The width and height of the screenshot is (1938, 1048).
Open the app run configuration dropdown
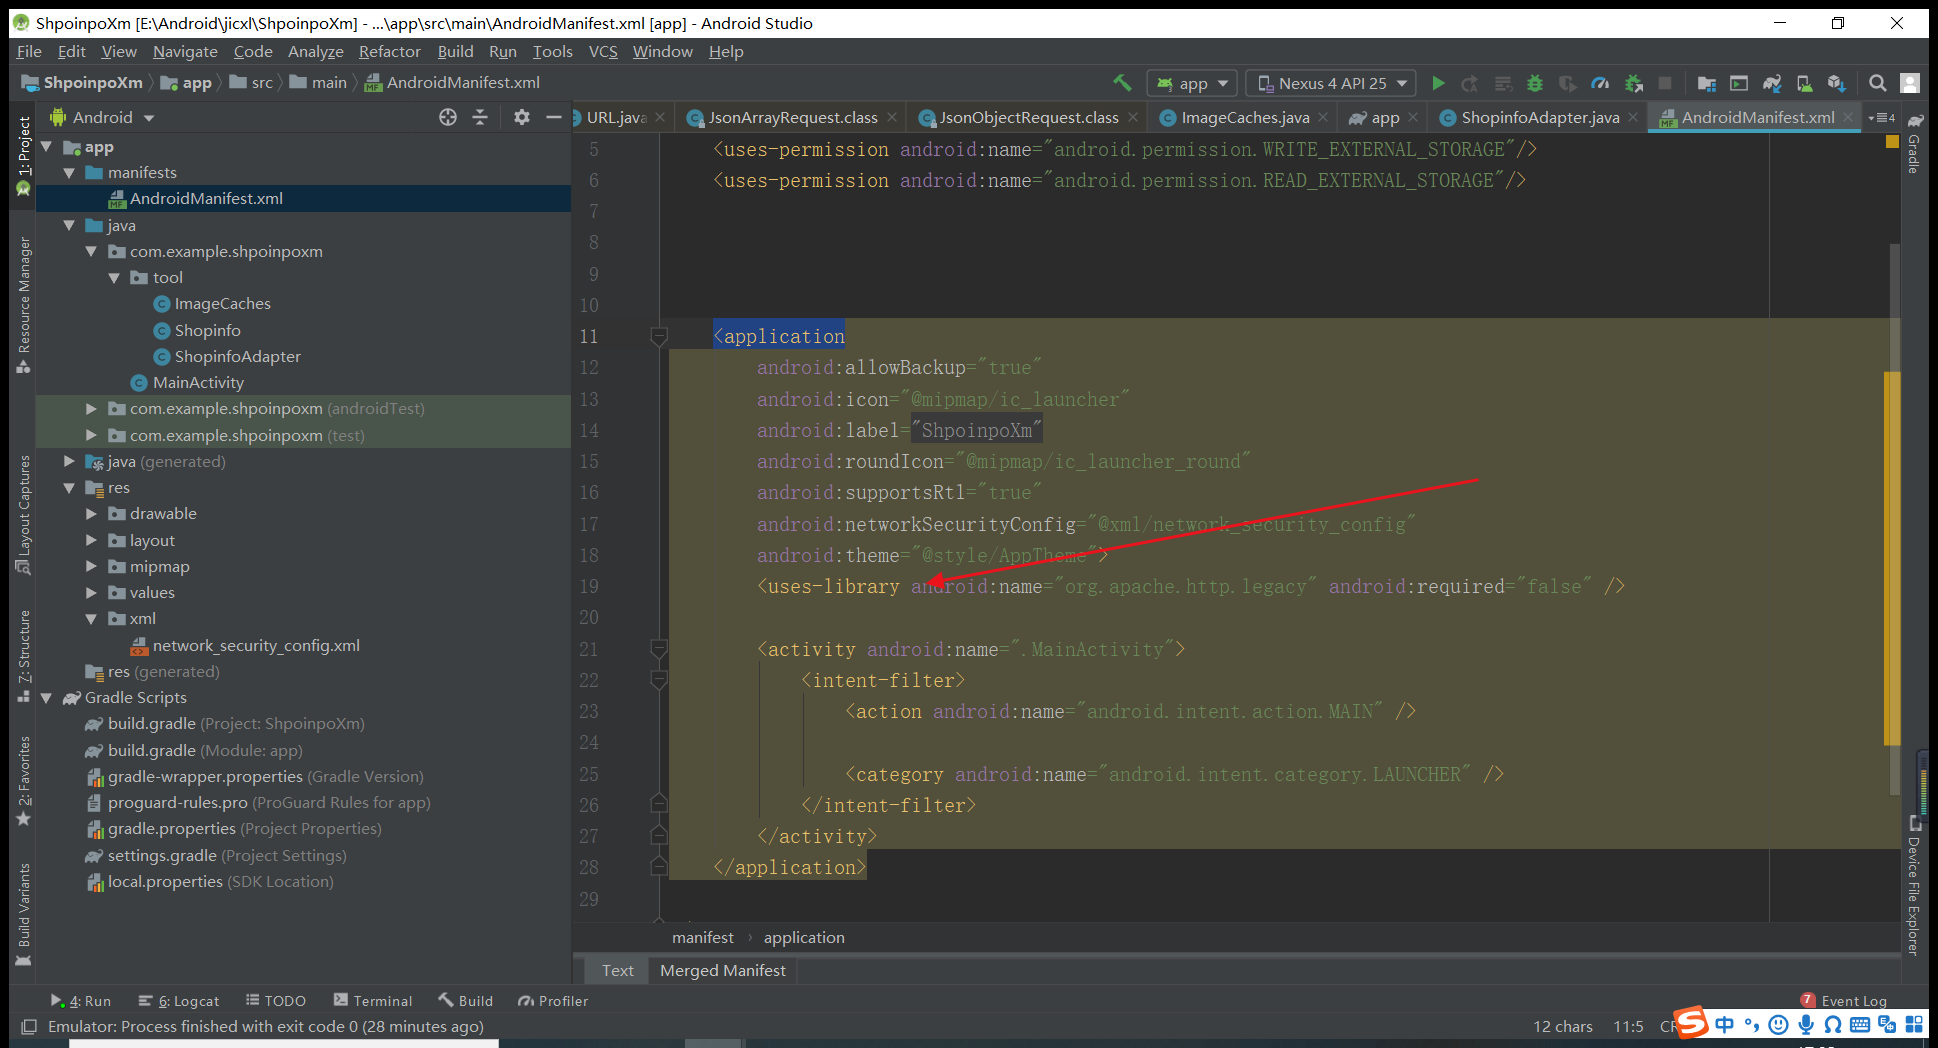click(x=1193, y=83)
